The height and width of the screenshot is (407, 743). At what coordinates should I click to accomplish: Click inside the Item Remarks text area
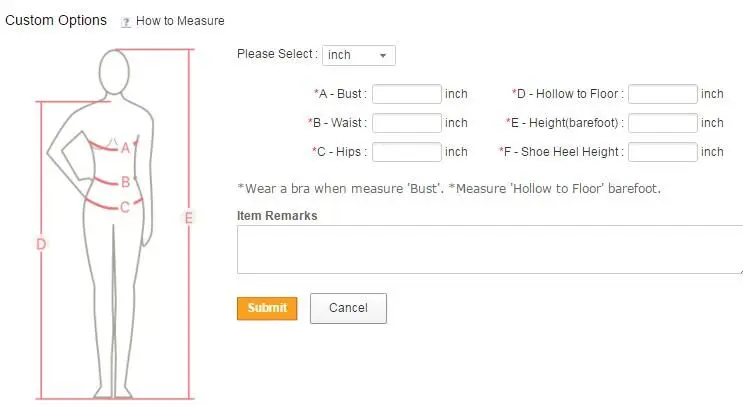point(489,249)
